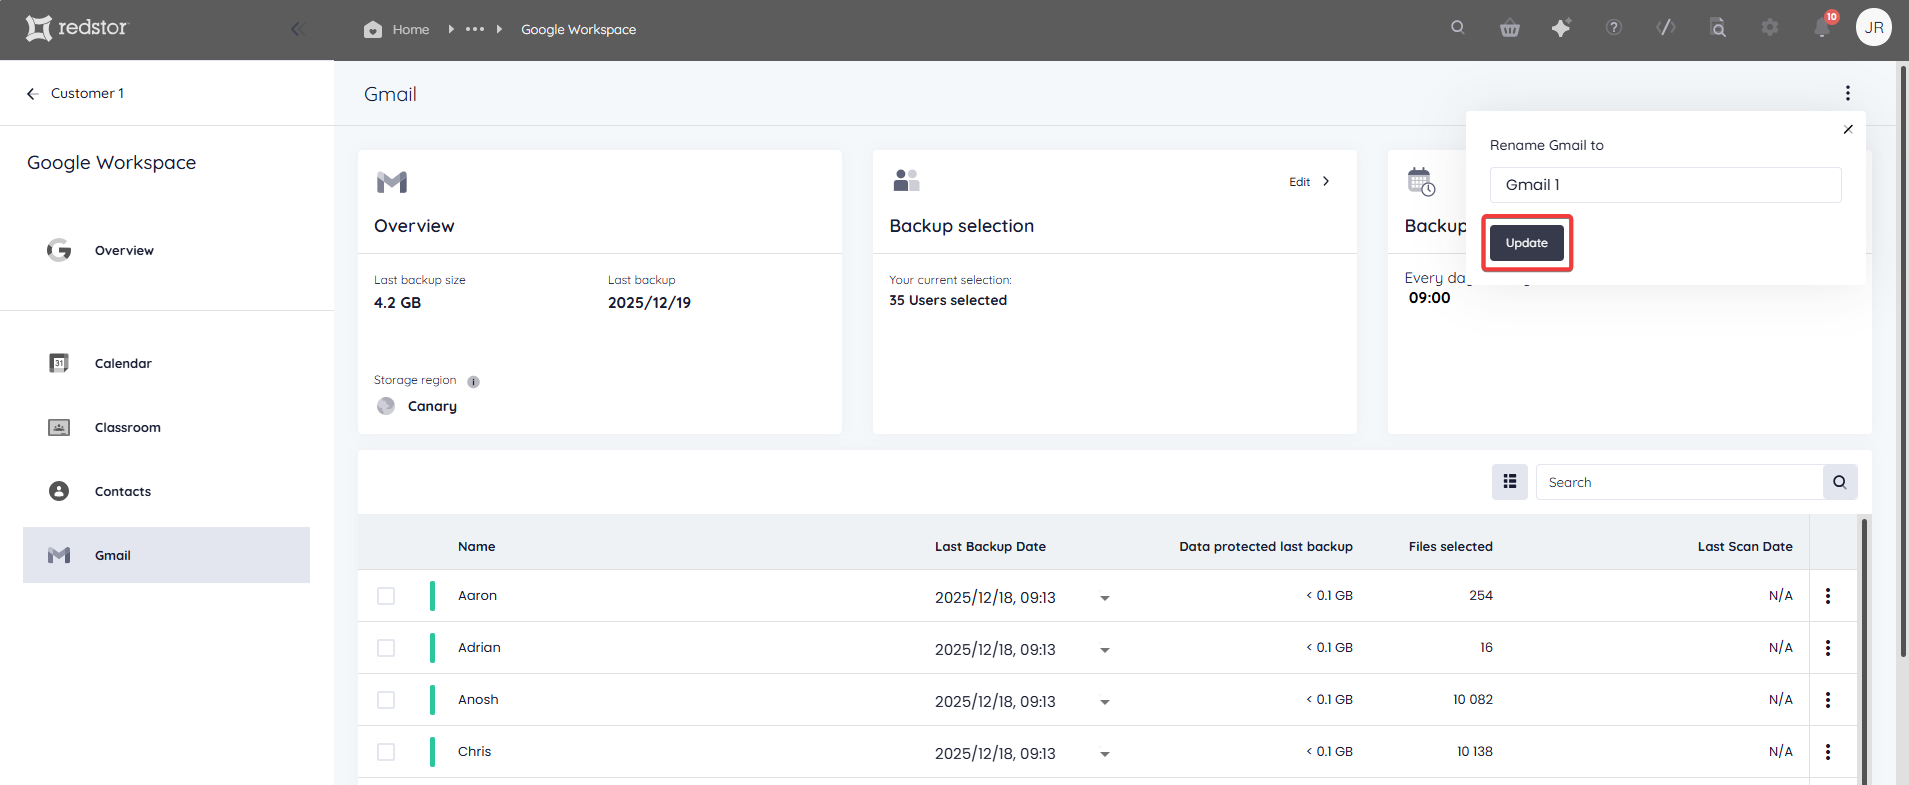The height and width of the screenshot is (785, 1909).
Task: Click the Canary storage region label
Action: 432,406
